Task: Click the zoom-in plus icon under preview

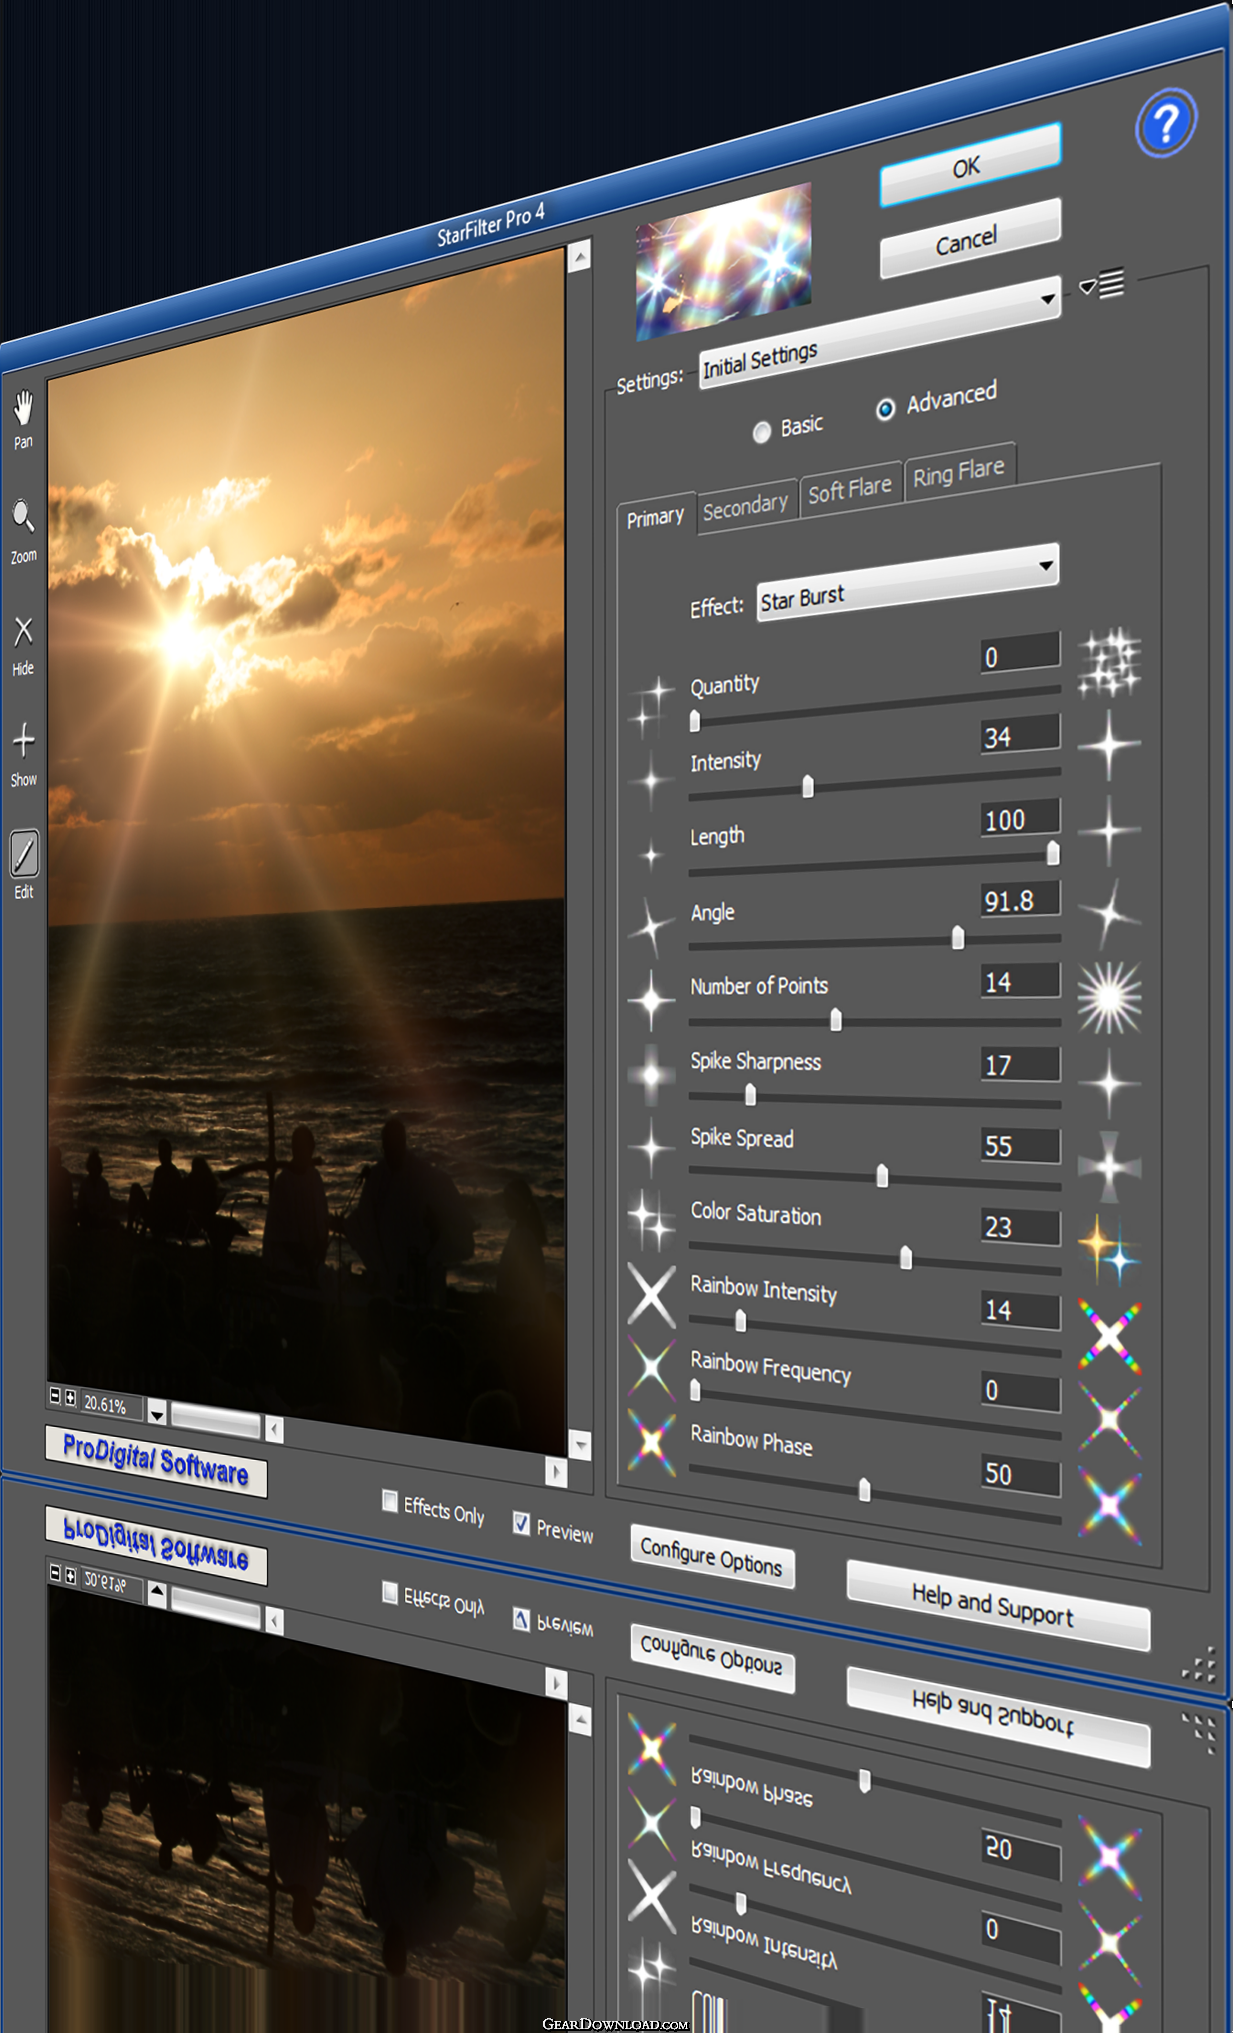Action: [70, 1398]
